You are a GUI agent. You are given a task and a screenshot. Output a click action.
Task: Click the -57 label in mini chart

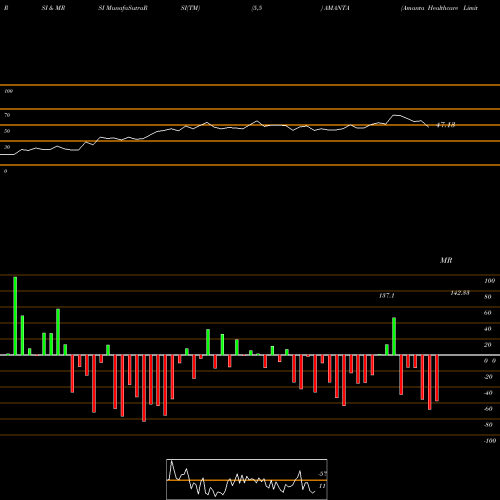(322, 473)
